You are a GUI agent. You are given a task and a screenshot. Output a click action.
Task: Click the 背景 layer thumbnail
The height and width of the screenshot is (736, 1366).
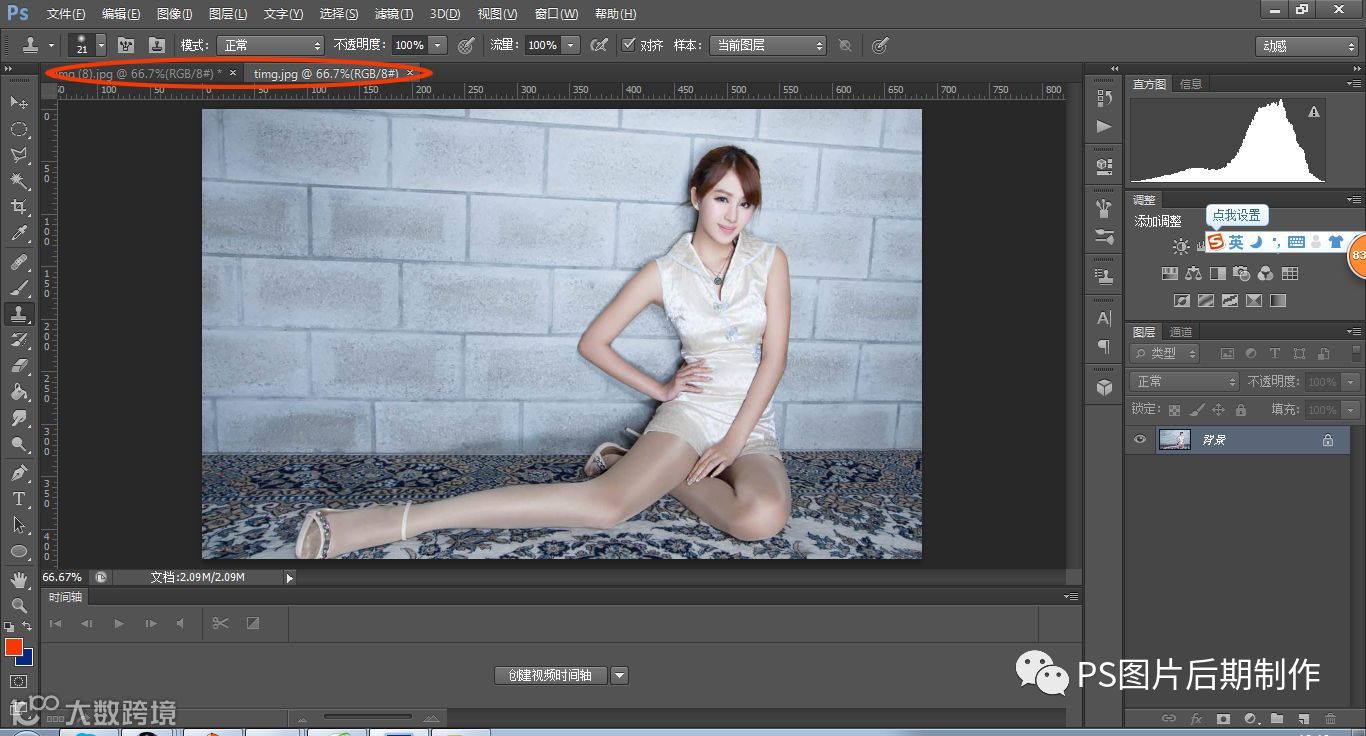point(1174,440)
